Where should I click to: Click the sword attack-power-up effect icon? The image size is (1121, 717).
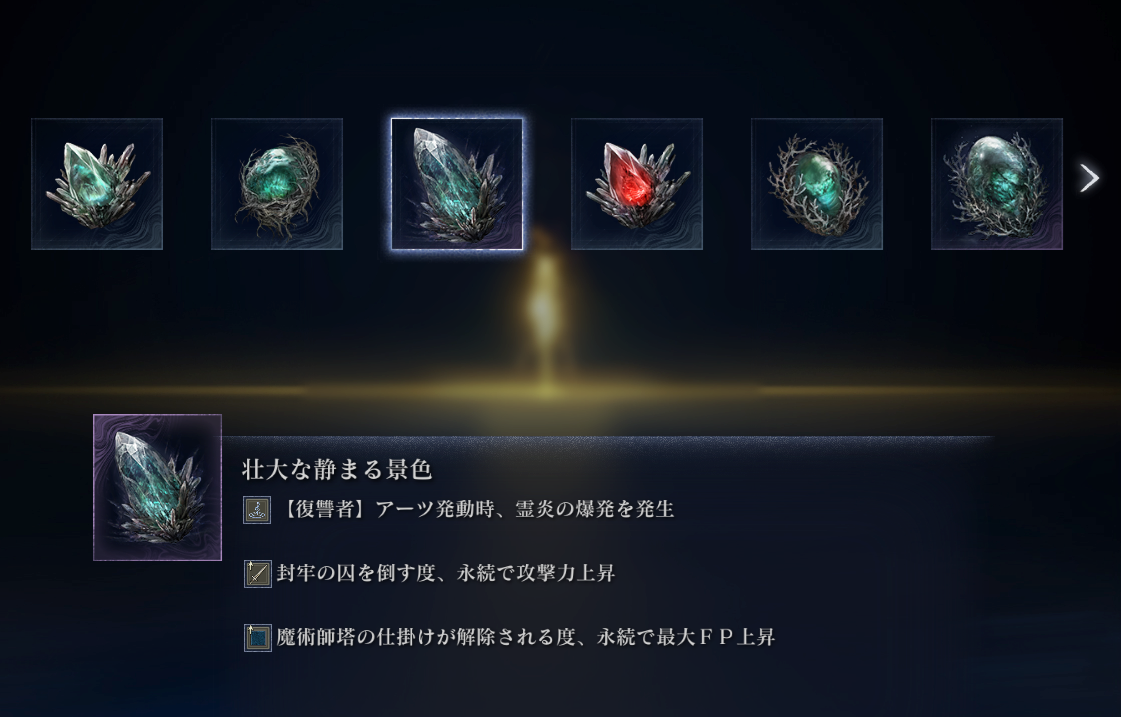click(x=257, y=573)
